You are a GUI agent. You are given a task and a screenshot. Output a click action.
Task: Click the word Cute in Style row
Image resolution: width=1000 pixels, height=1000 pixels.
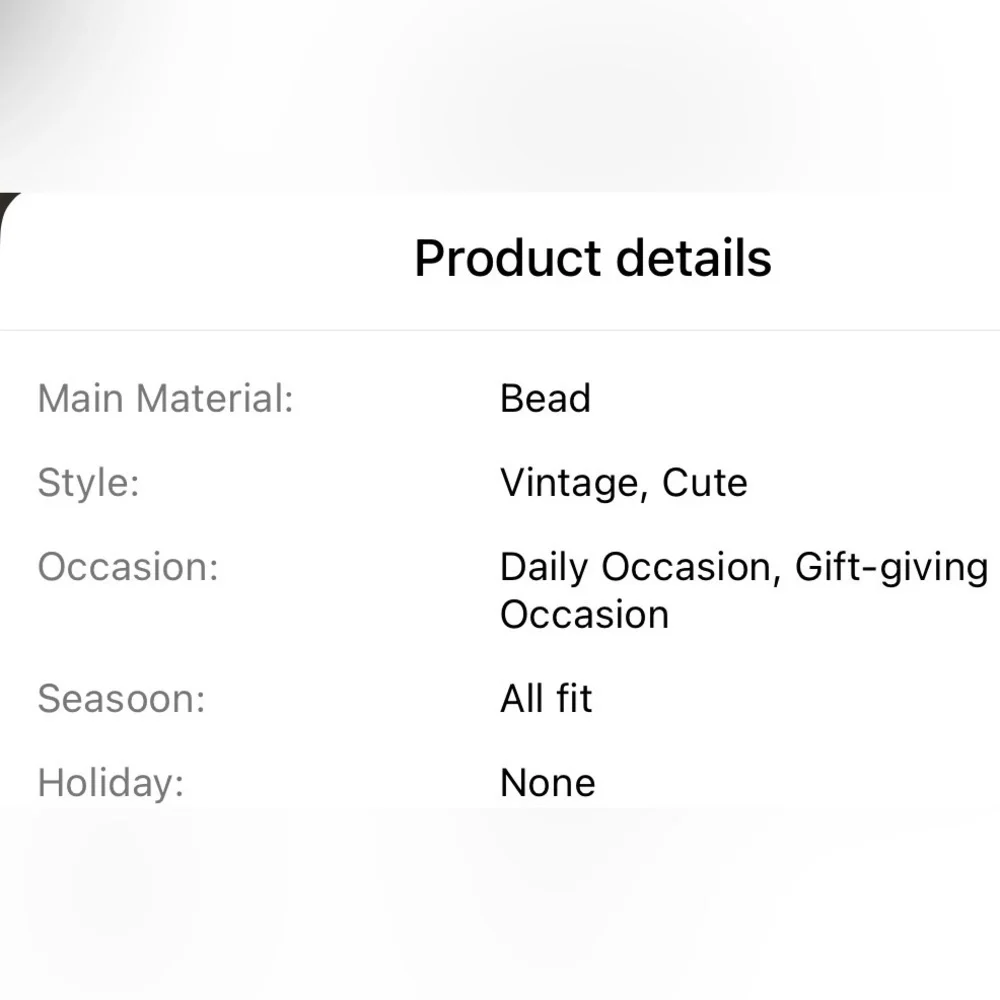[x=705, y=483]
